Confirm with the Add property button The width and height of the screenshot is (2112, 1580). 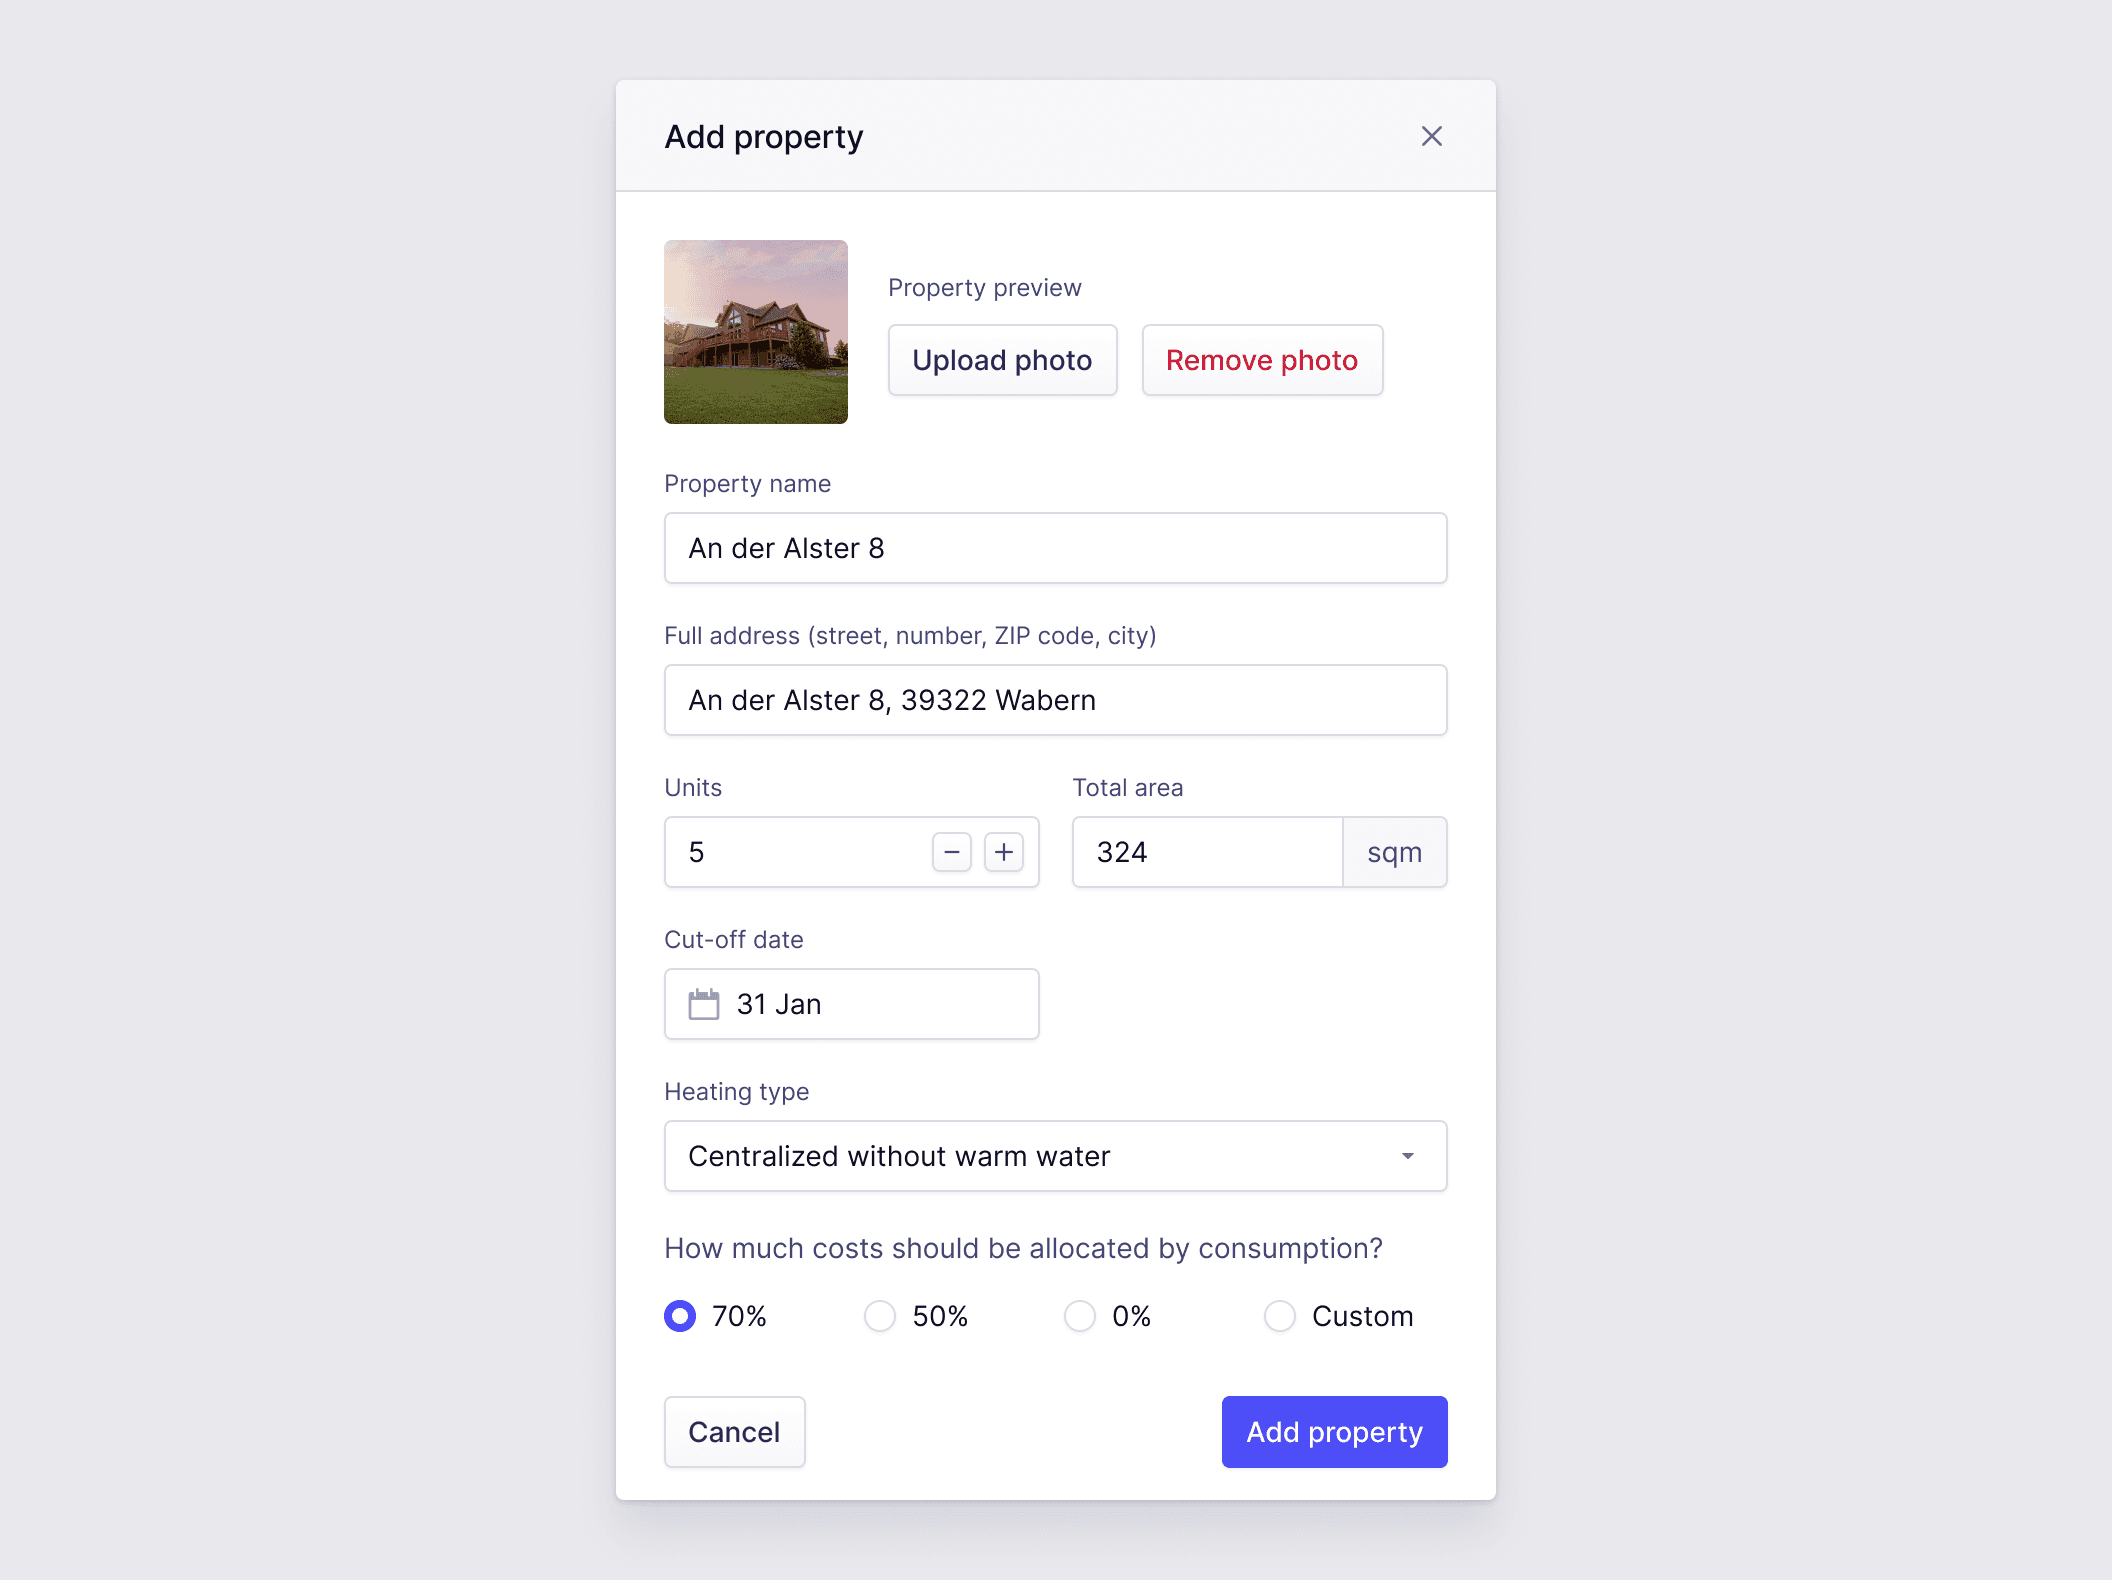[1334, 1431]
